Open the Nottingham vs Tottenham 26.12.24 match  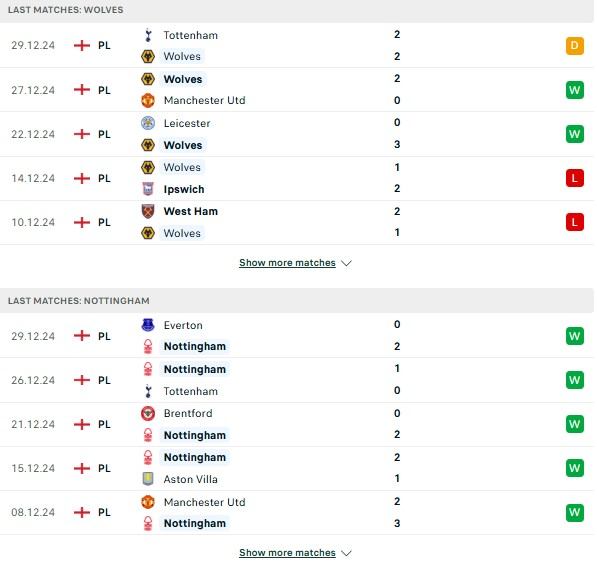297,380
